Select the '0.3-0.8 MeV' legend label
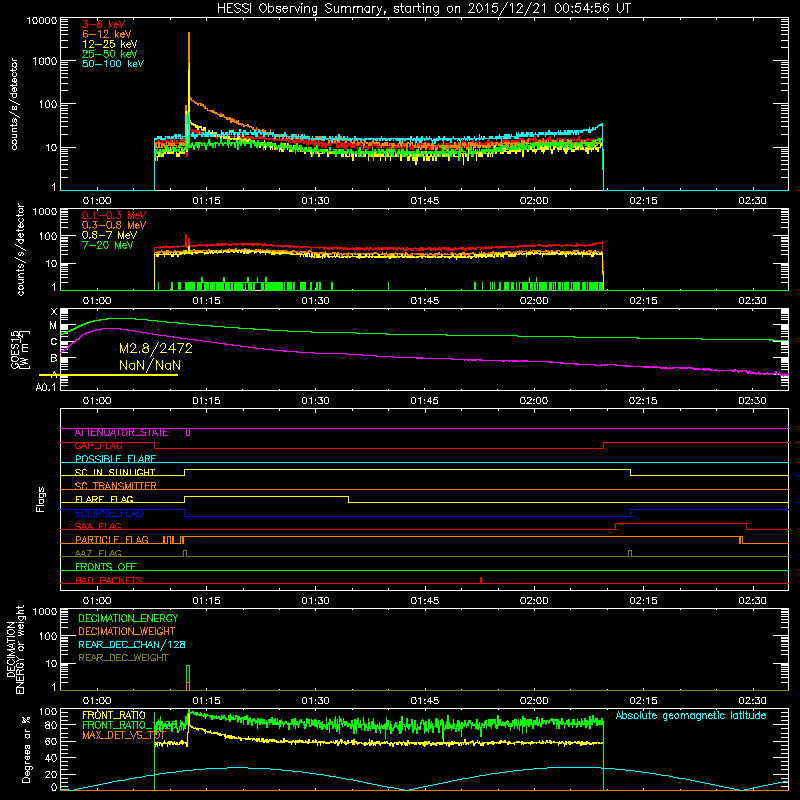The height and width of the screenshot is (800, 800). point(114,225)
